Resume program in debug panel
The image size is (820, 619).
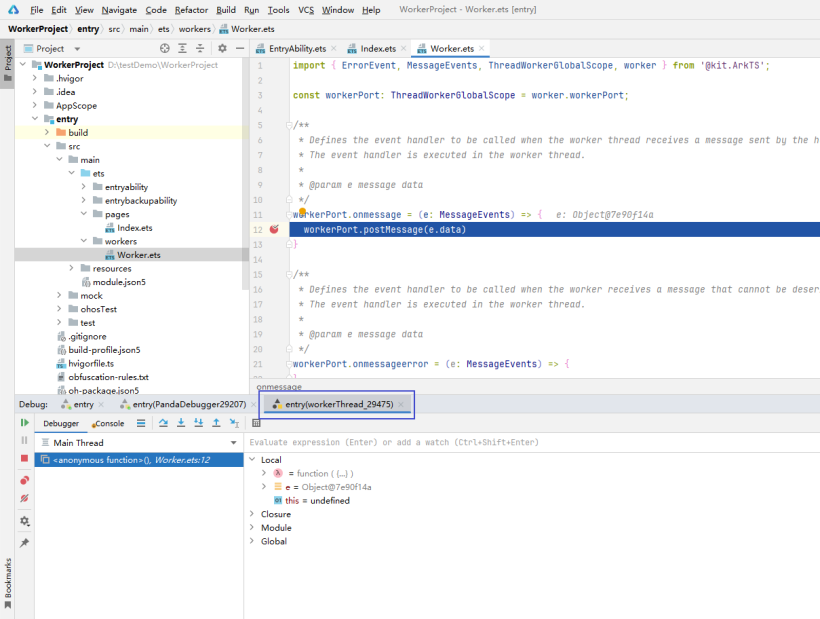[x=25, y=423]
